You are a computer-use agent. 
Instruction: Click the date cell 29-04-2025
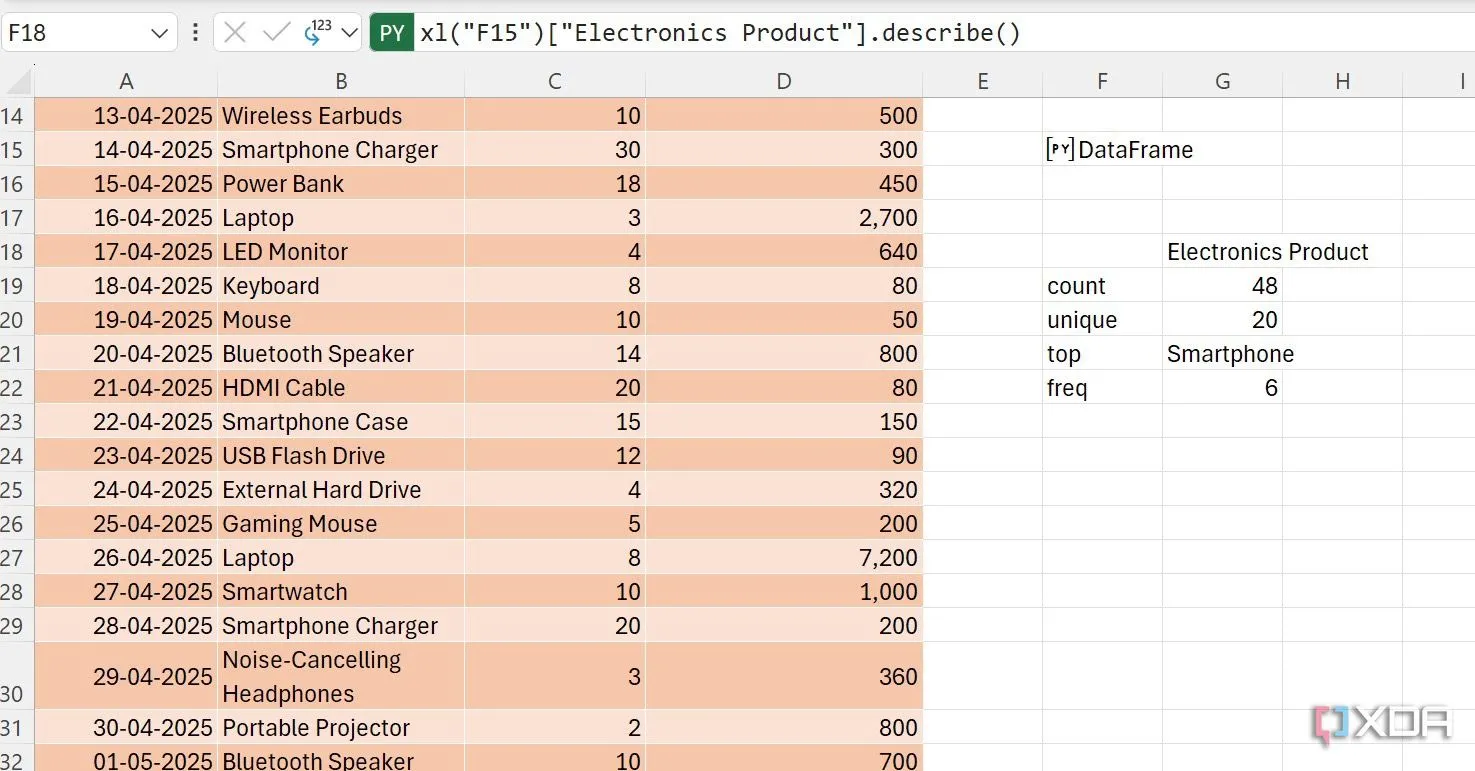tap(126, 677)
